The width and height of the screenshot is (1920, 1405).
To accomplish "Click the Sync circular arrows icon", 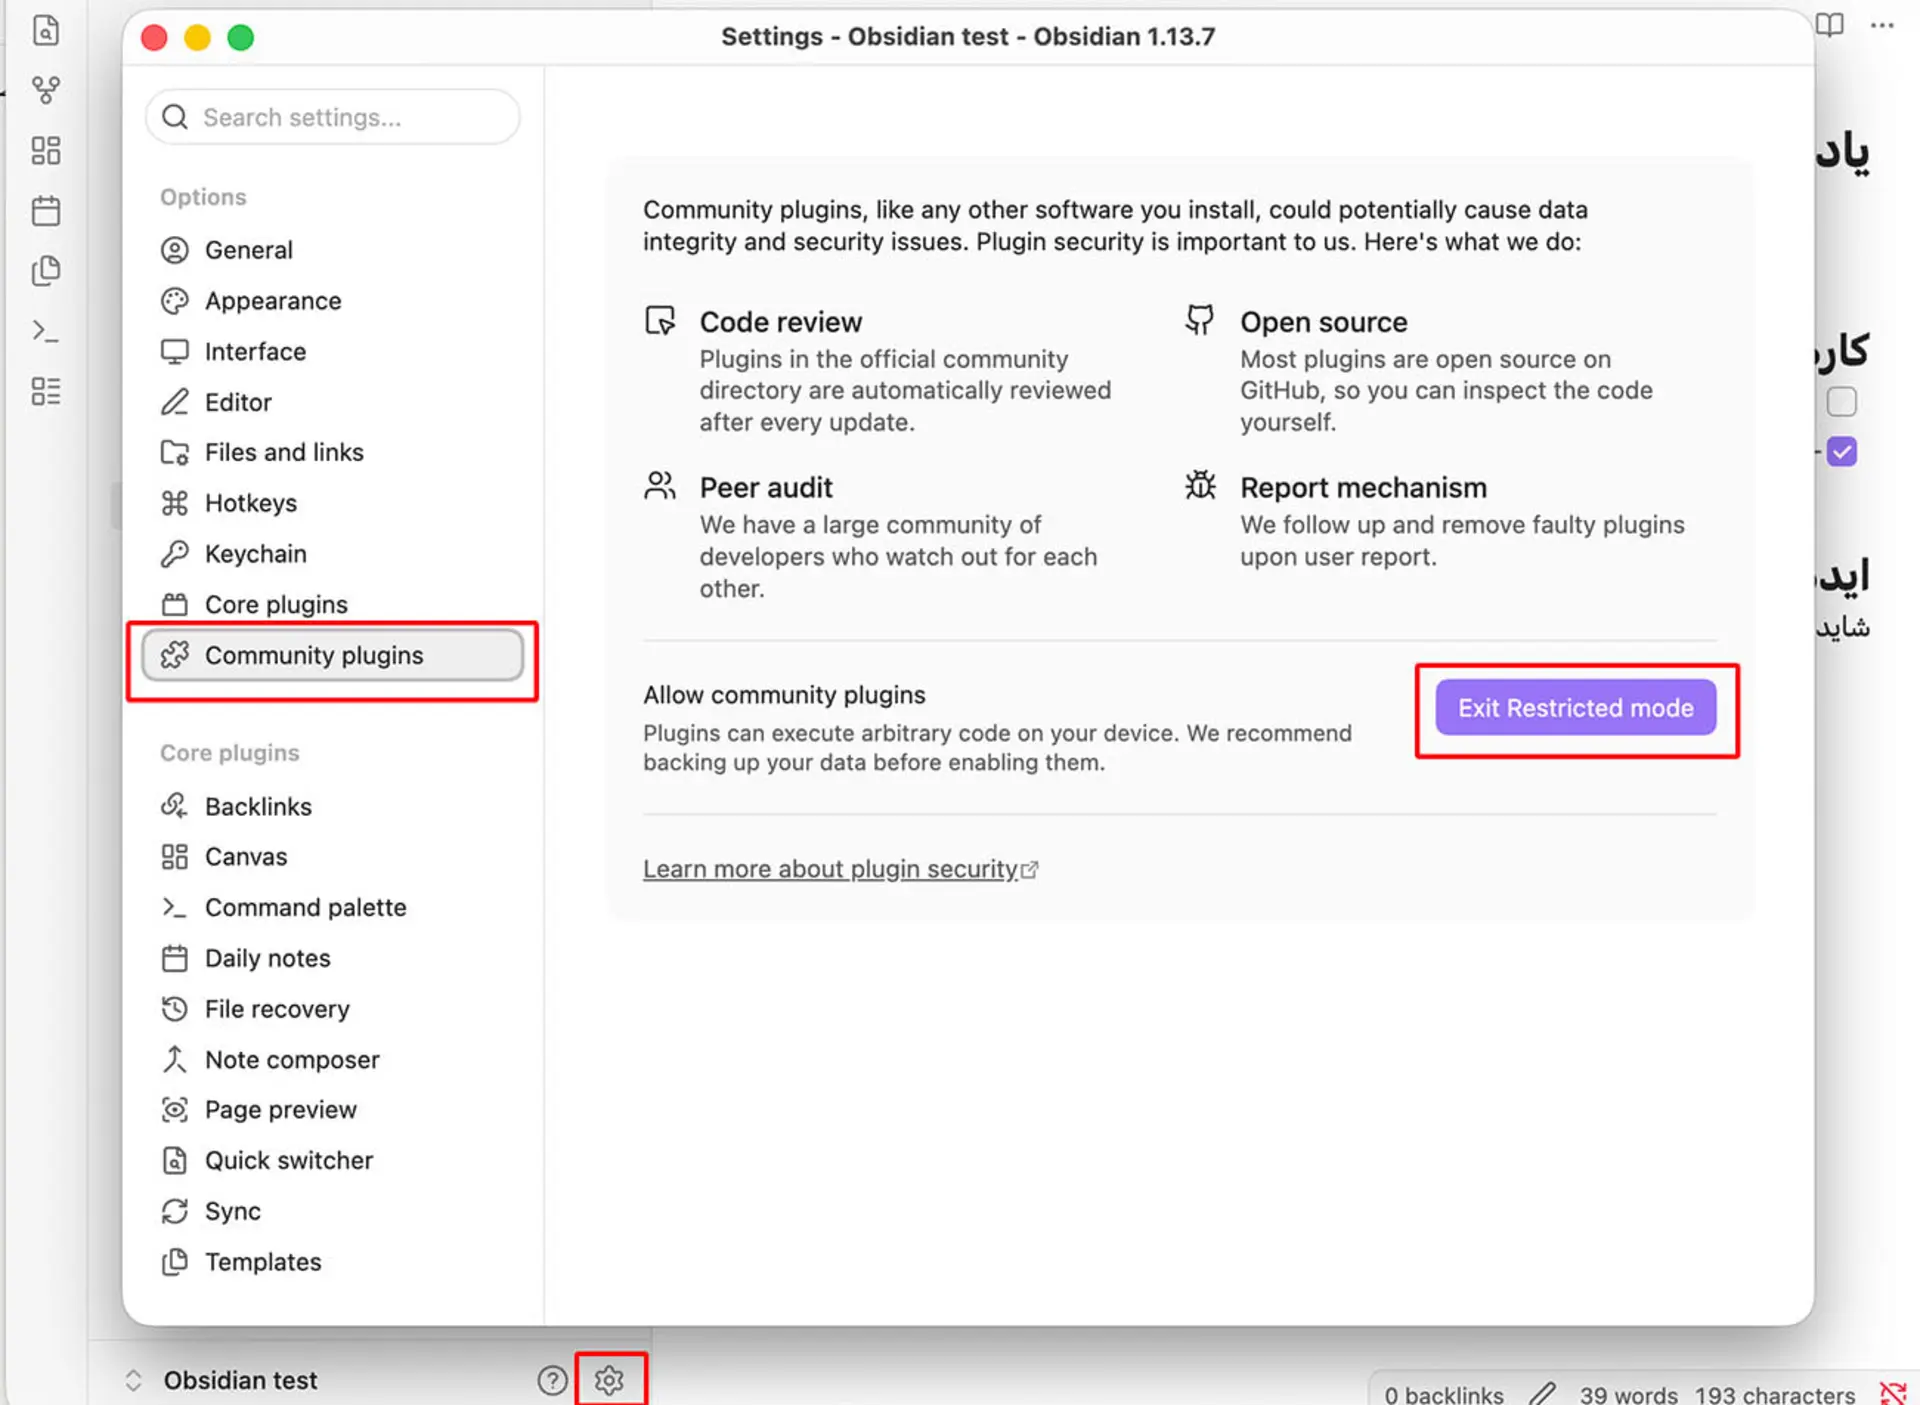I will 175,1211.
